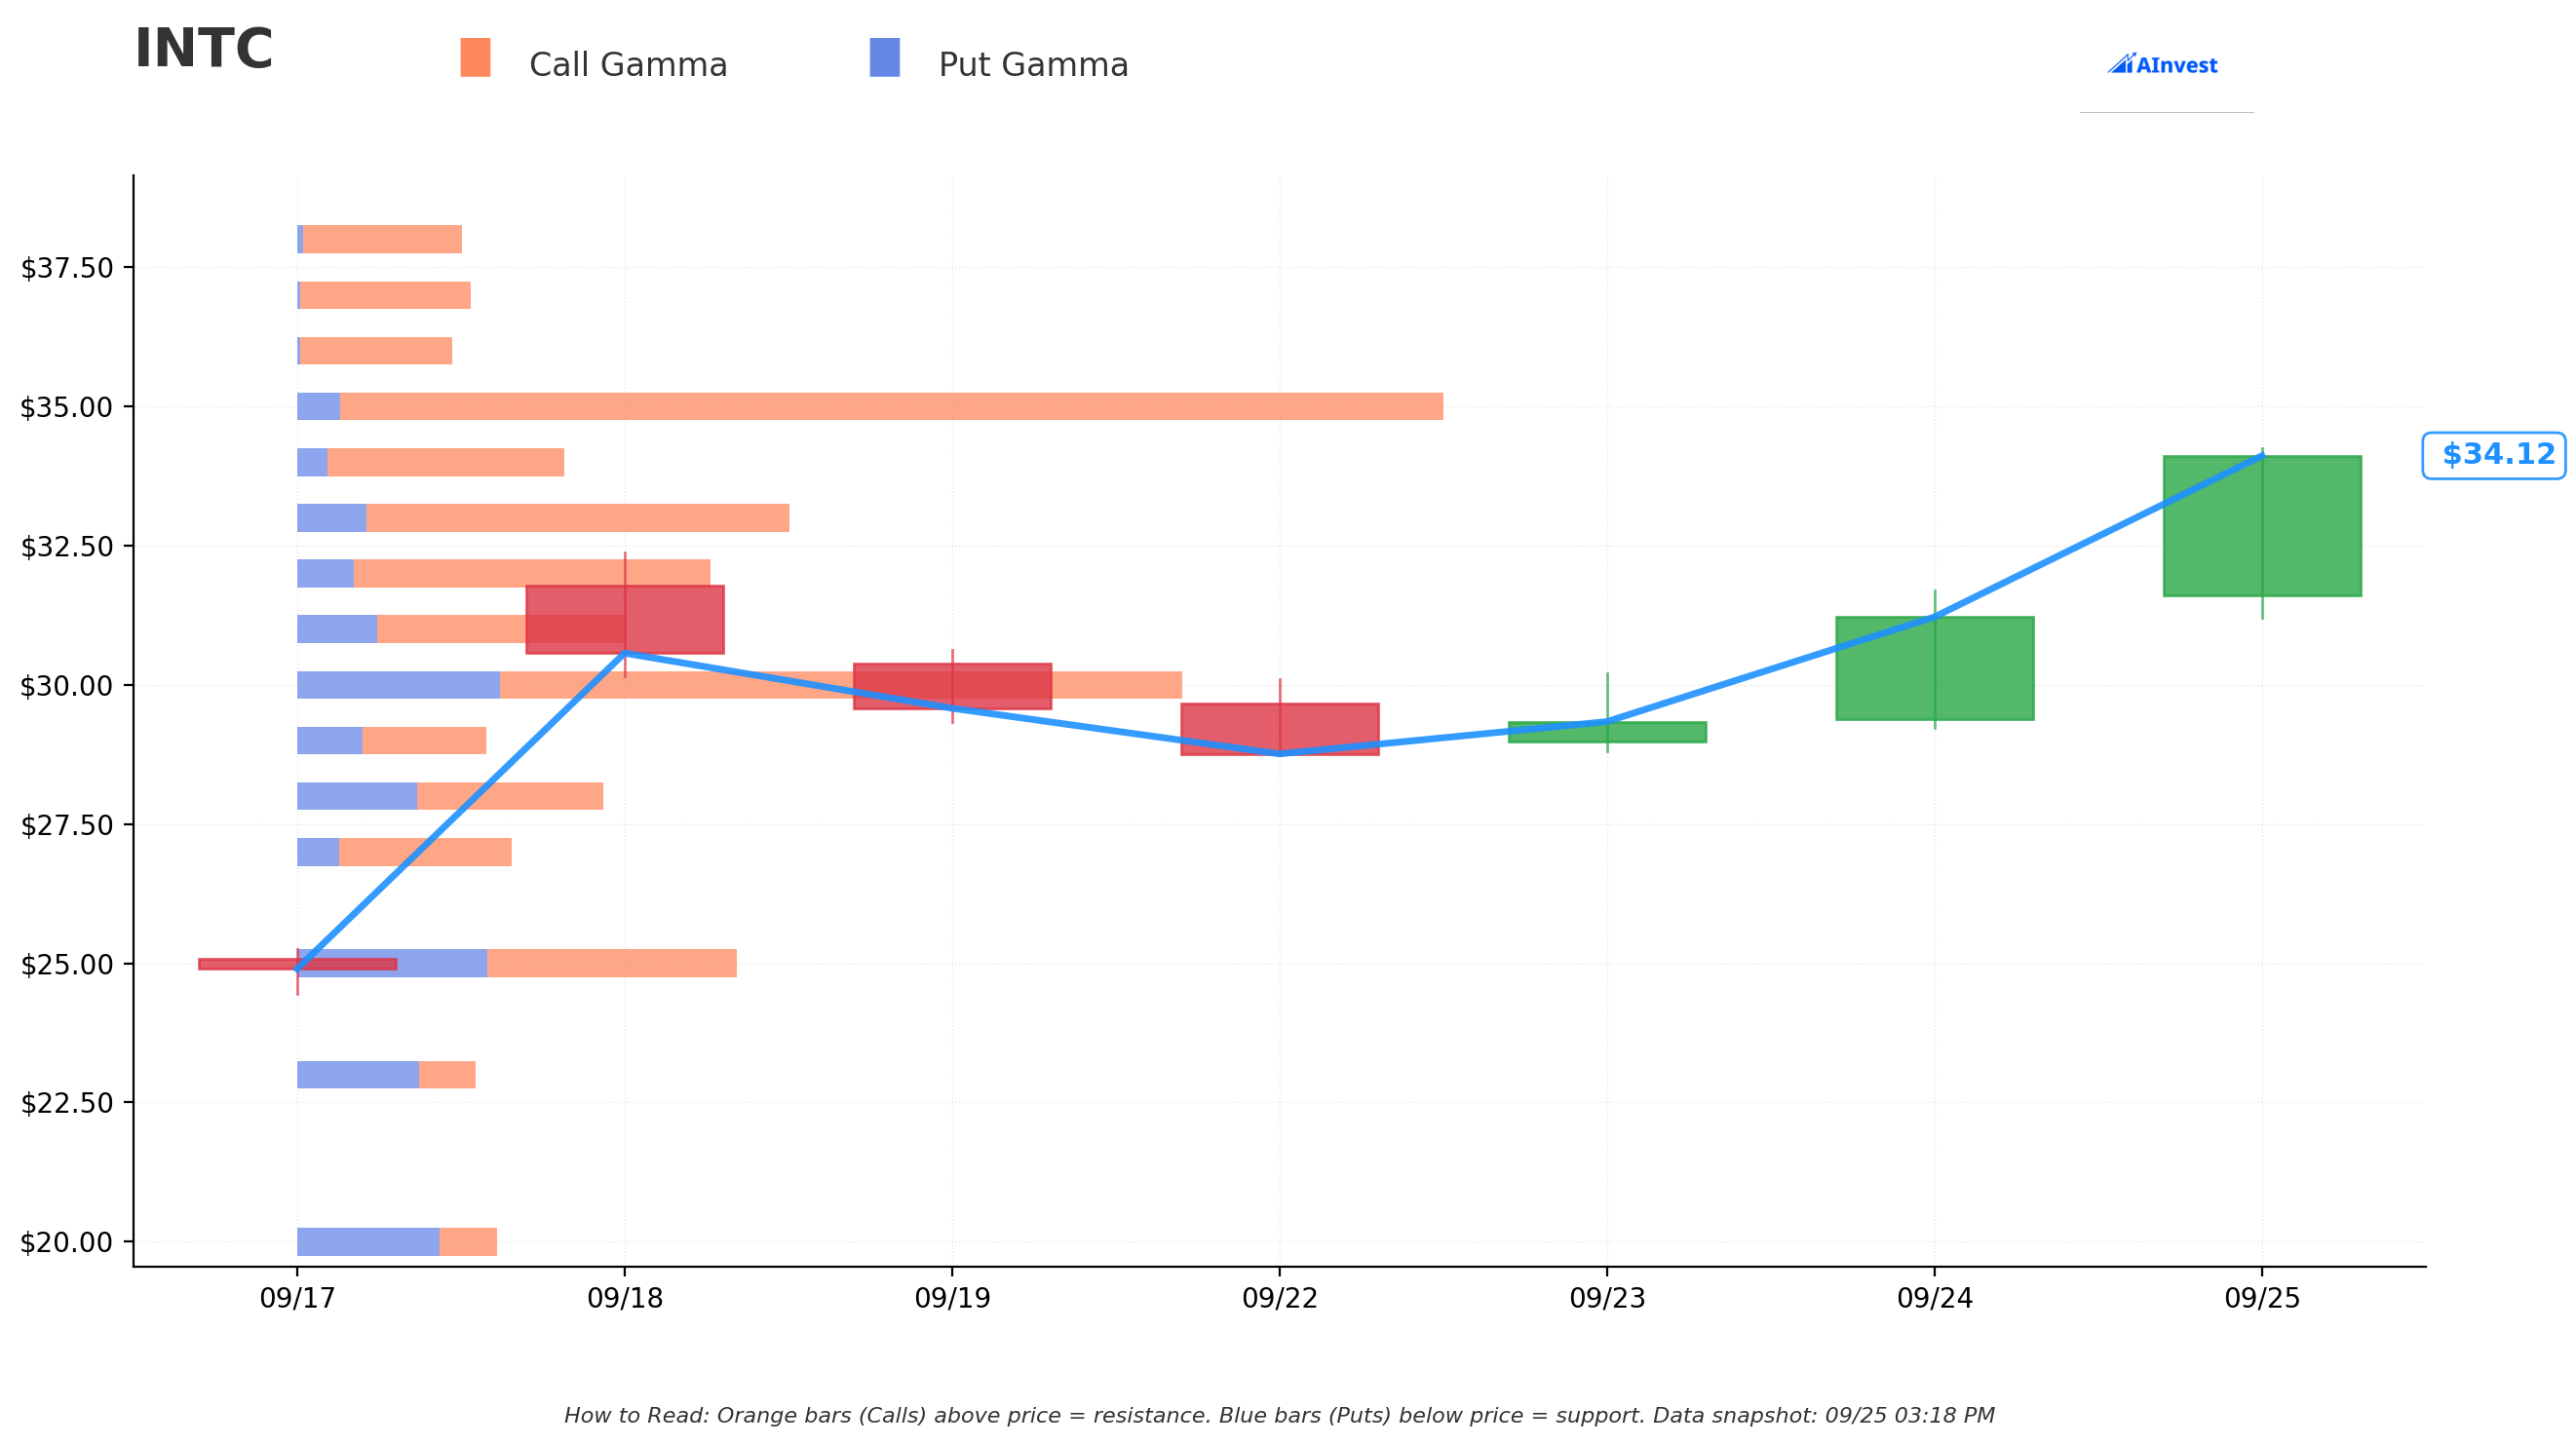Select the blue Put Gamma legend swatch
Screen dimensions: 2576x1446
pyautogui.click(x=885, y=58)
